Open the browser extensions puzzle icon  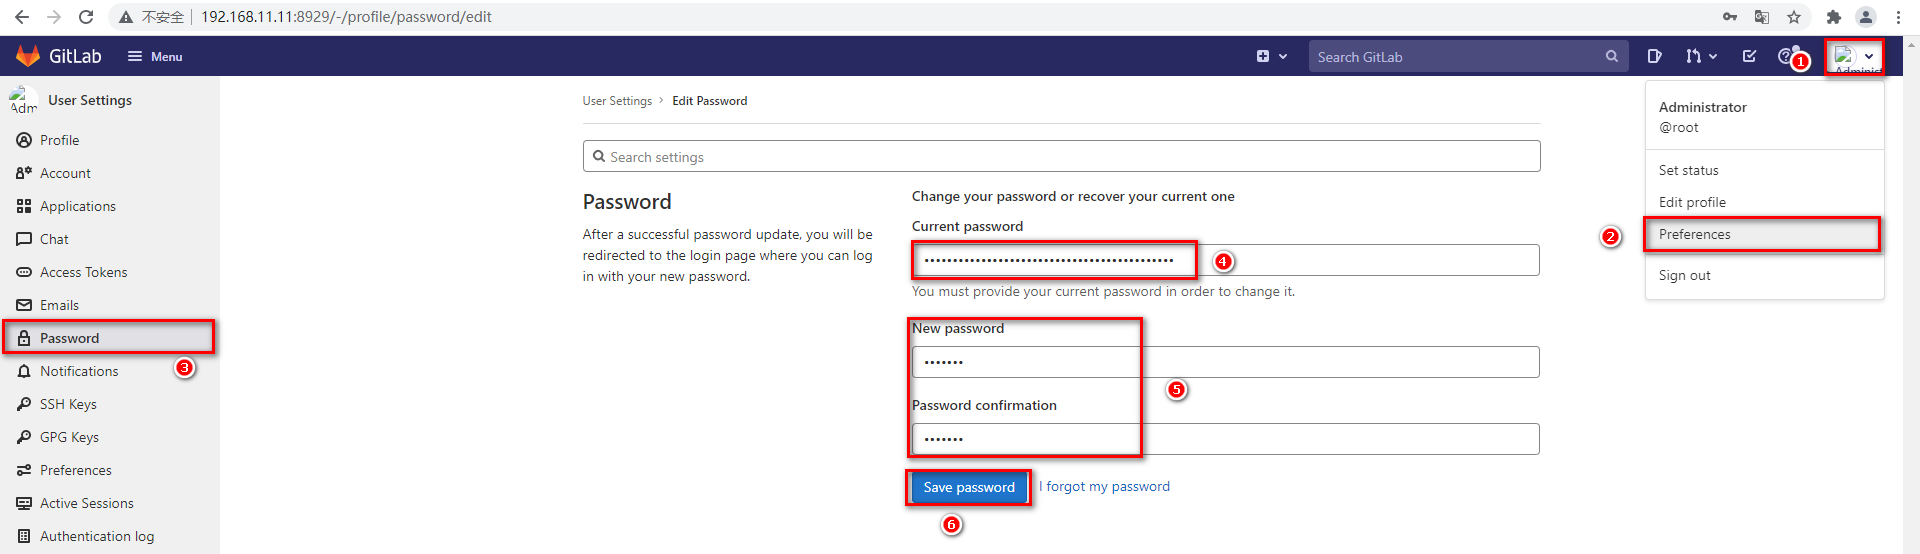1833,17
